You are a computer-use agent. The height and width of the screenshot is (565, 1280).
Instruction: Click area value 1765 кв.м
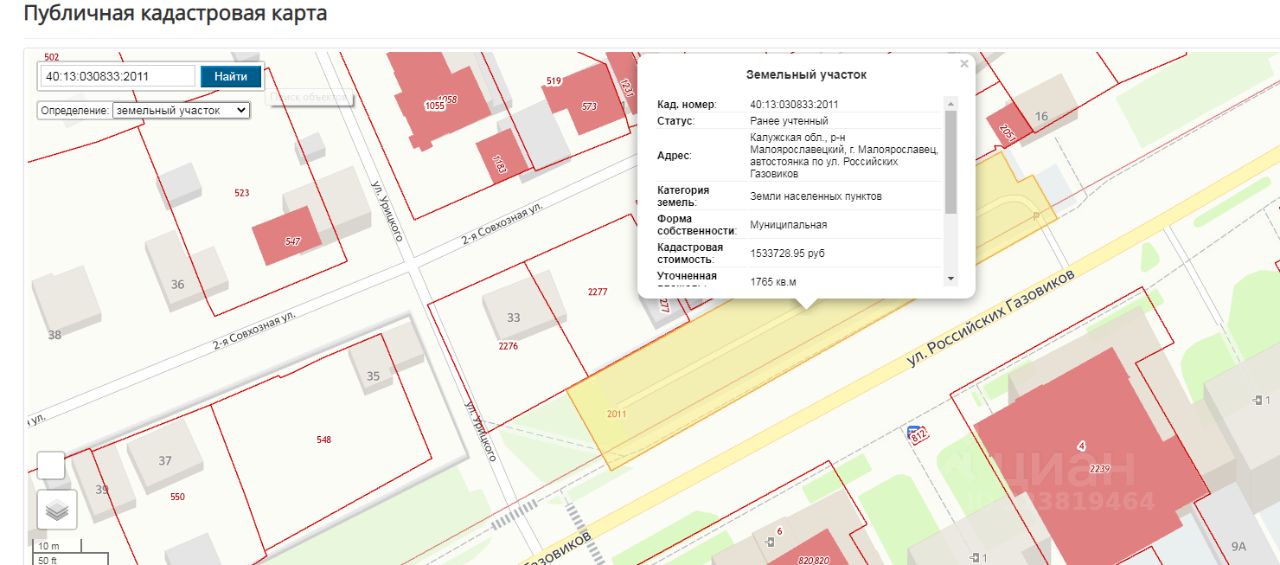(x=773, y=282)
